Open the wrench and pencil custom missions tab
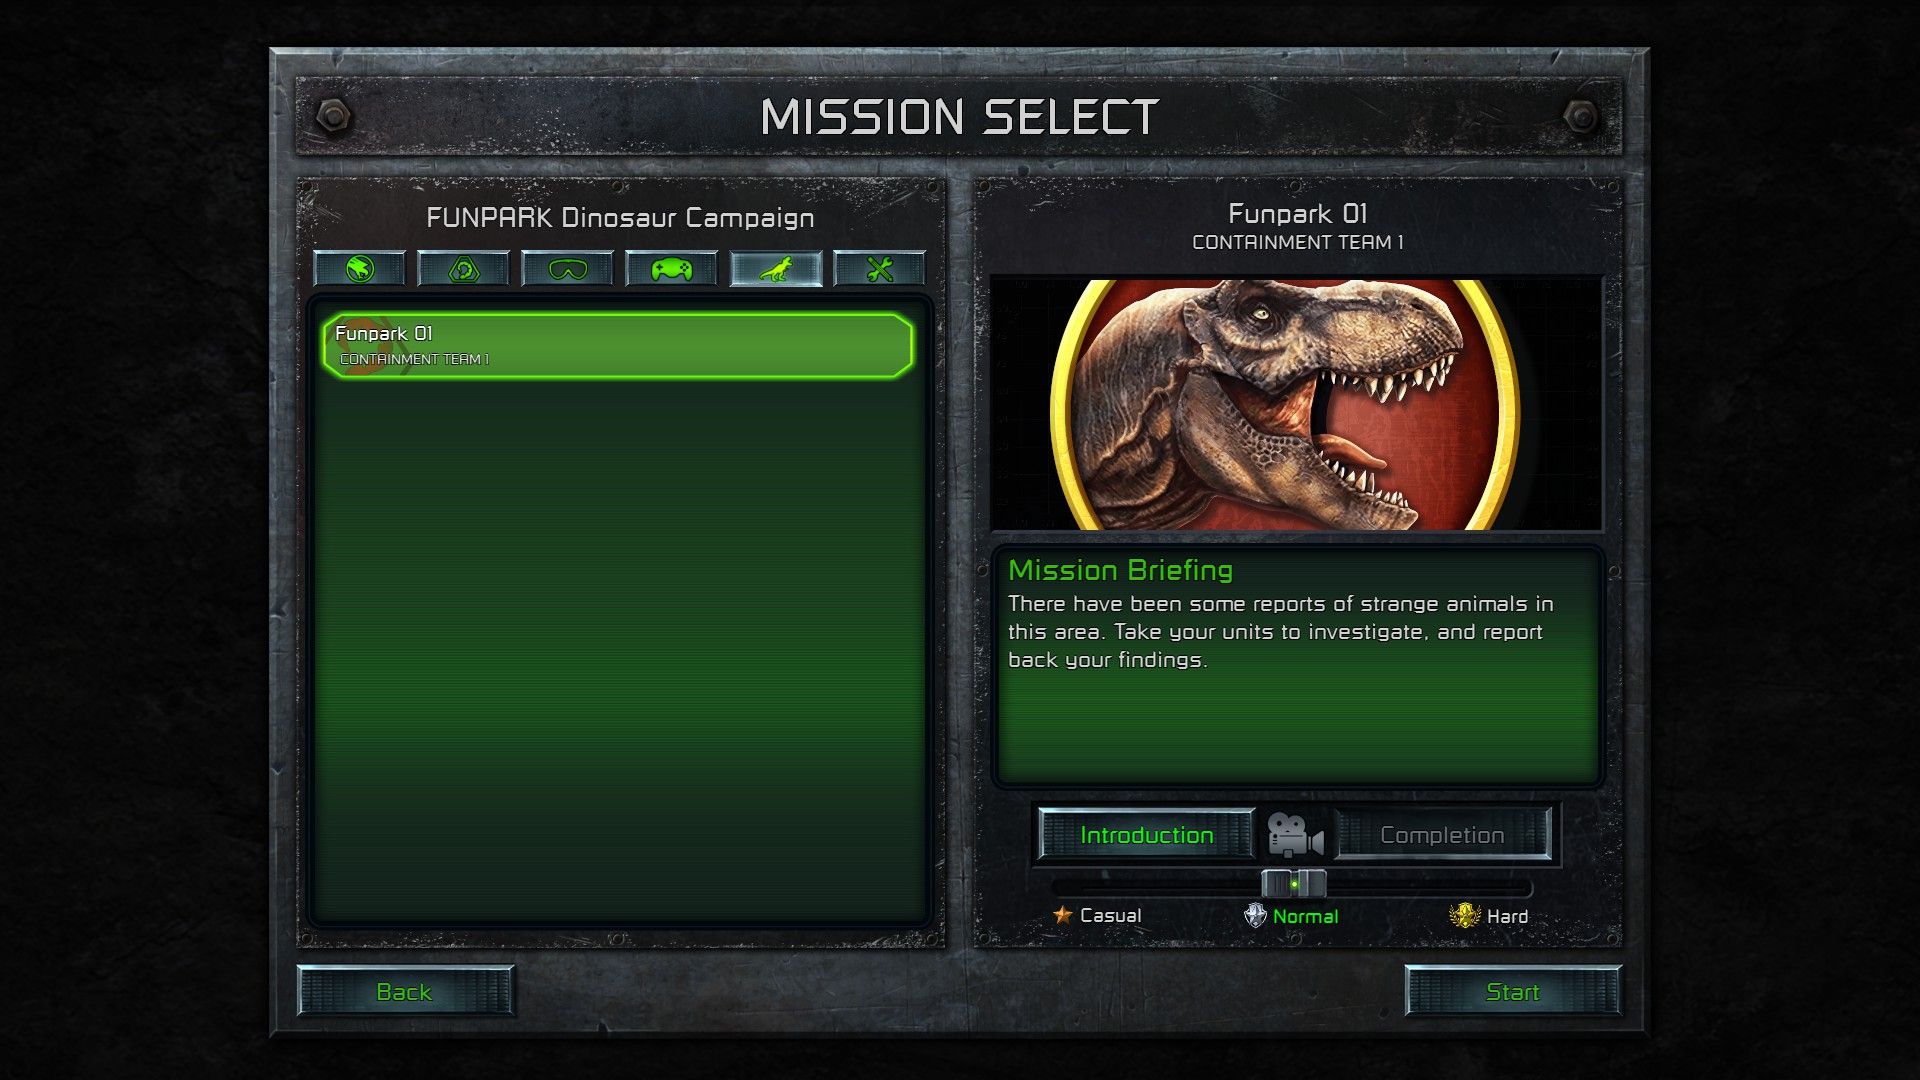Screen dimensions: 1920x1080 point(880,269)
